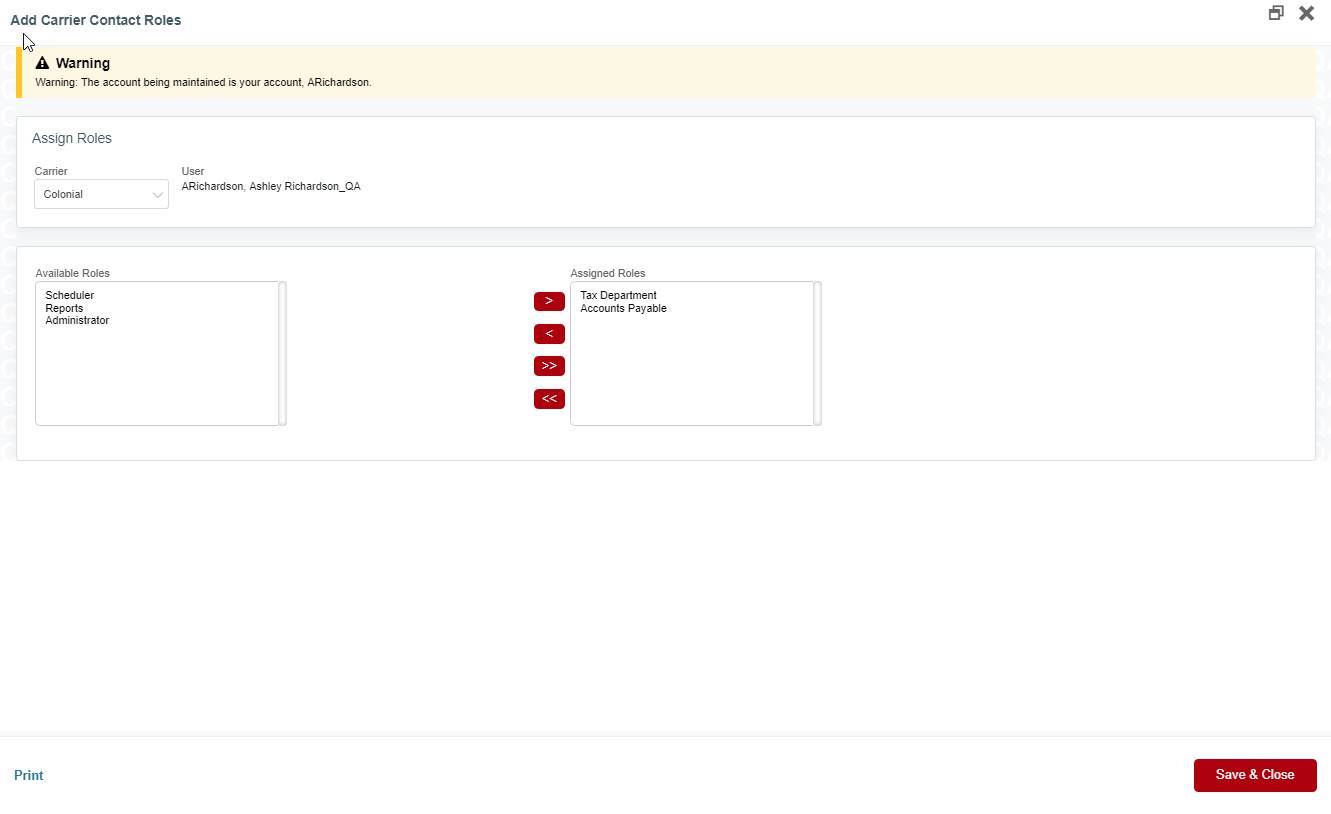This screenshot has width=1331, height=814.
Task: Click the double-right arrow to assign all roles
Action: click(548, 366)
